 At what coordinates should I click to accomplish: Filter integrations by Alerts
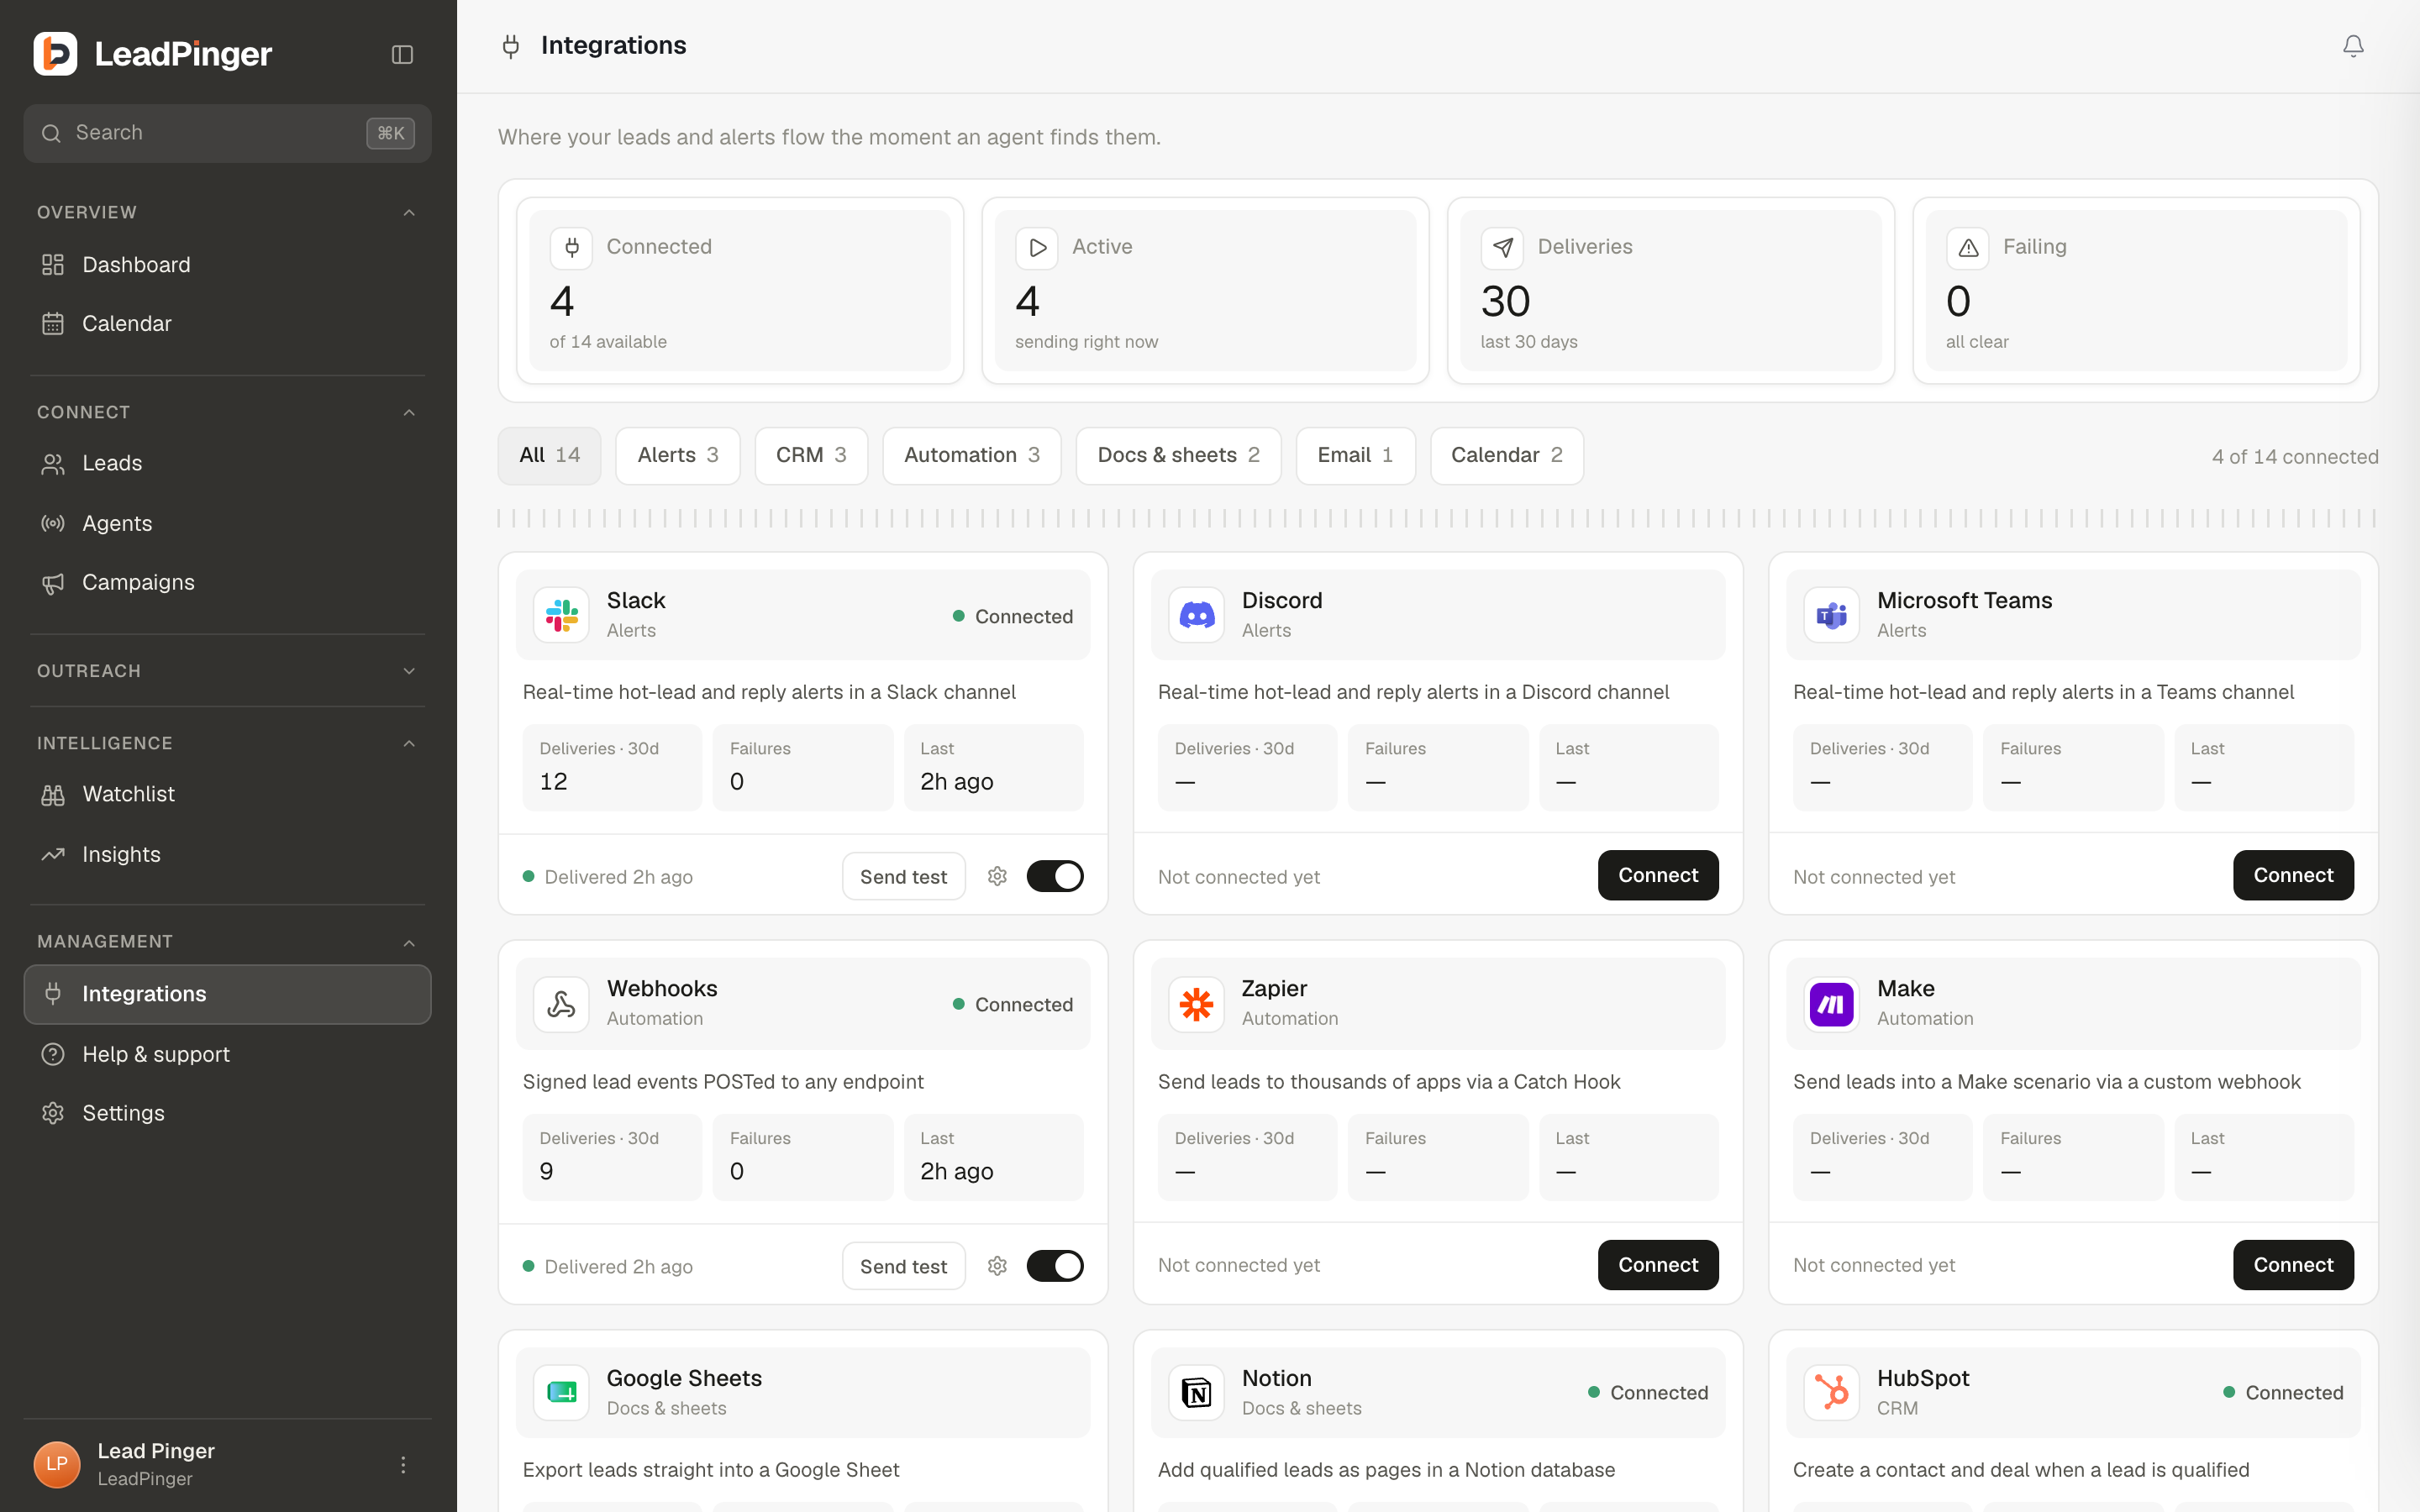point(678,456)
